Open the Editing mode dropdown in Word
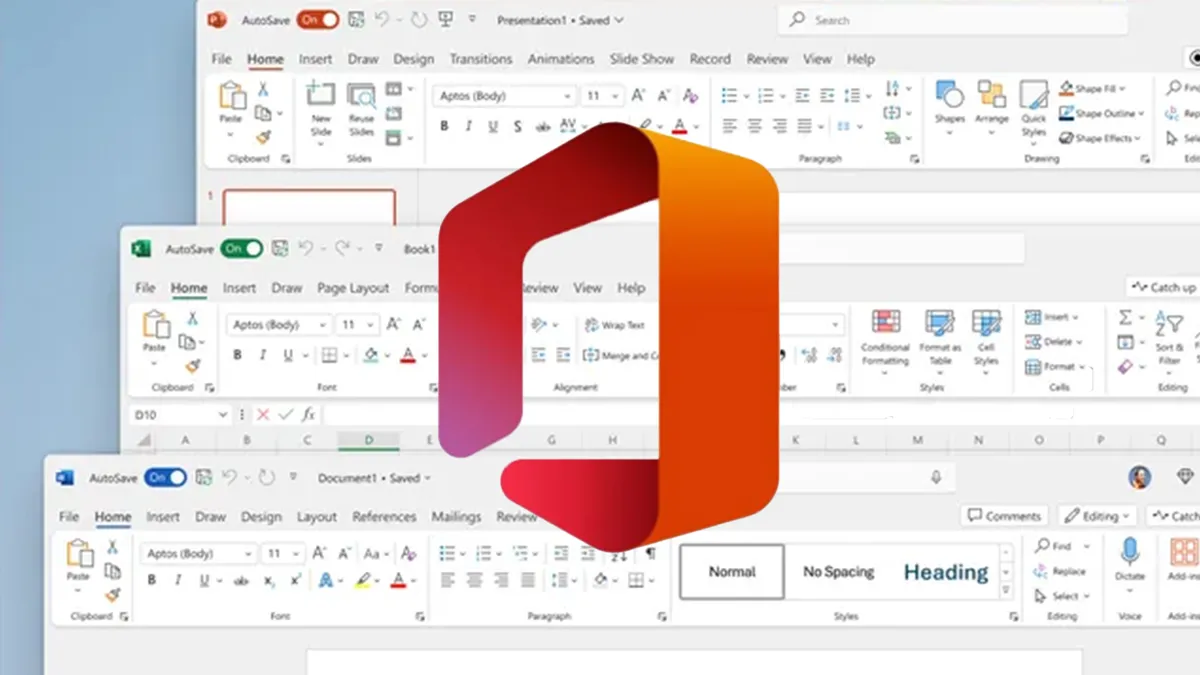1200x675 pixels. pos(1097,516)
